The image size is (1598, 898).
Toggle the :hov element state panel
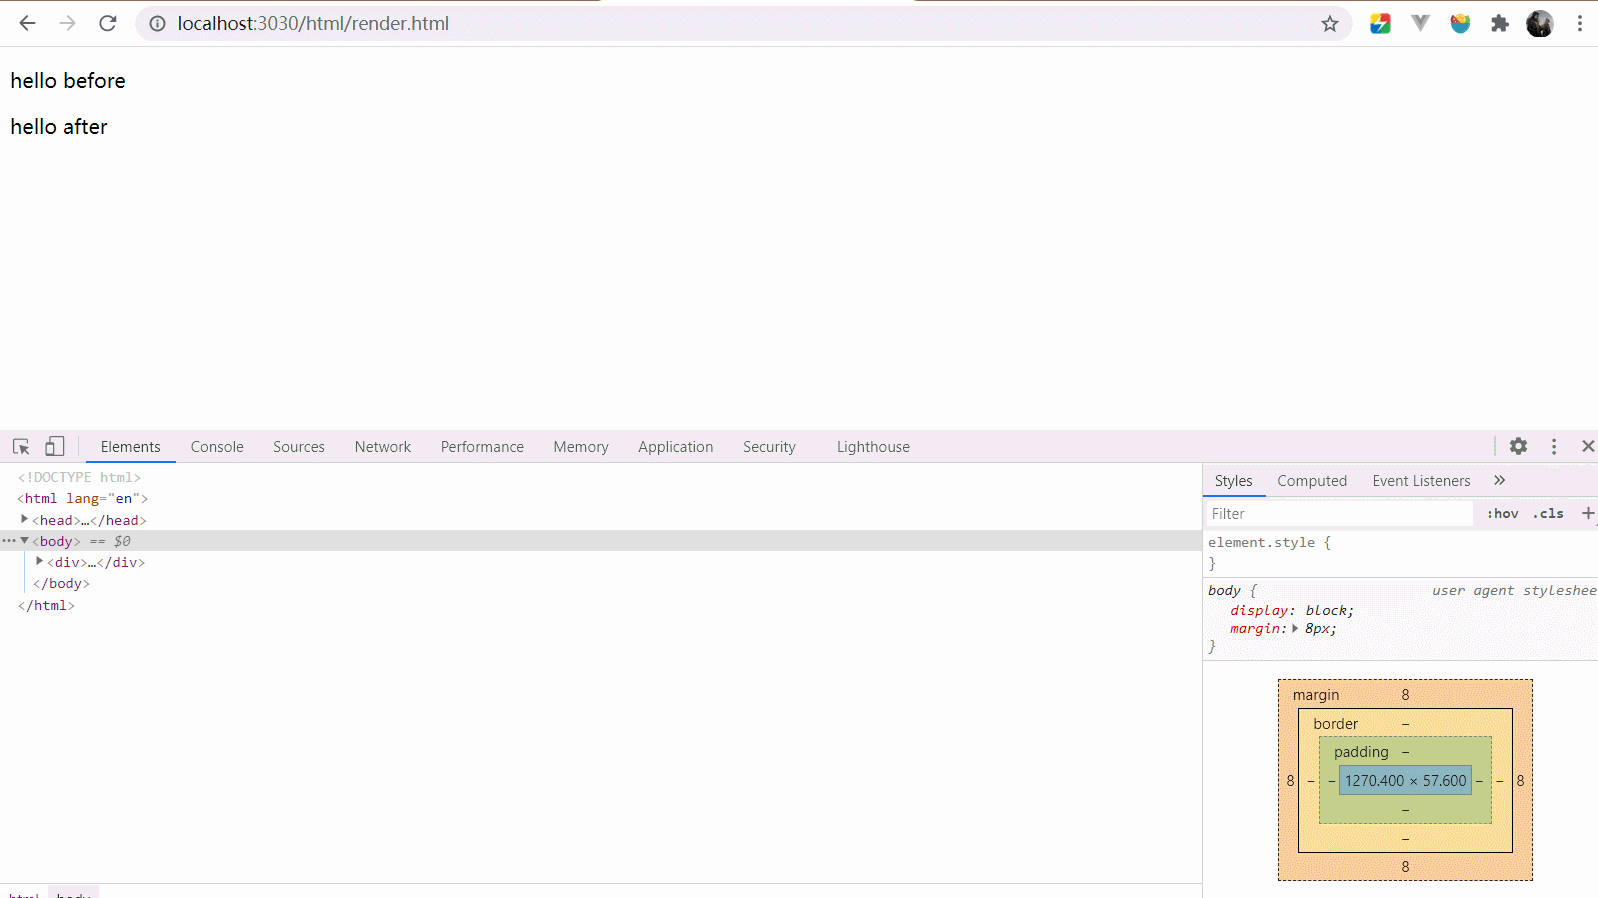[x=1502, y=514]
